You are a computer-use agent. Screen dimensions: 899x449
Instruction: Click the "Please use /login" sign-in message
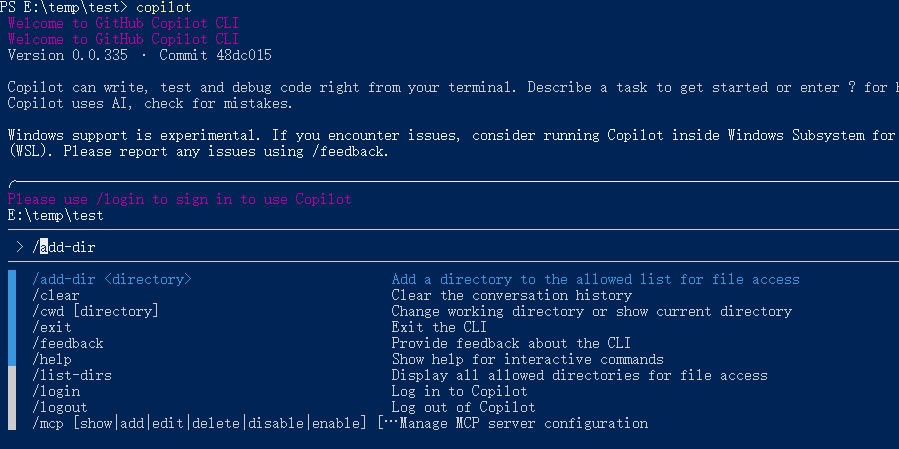point(180,199)
